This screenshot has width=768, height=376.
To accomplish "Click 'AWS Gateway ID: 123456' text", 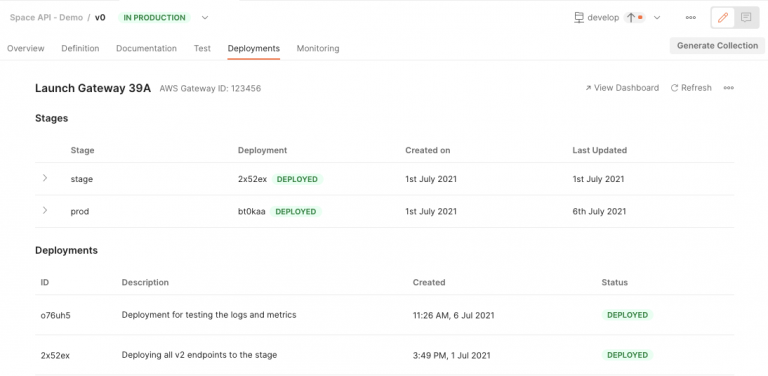I will [x=210, y=89].
